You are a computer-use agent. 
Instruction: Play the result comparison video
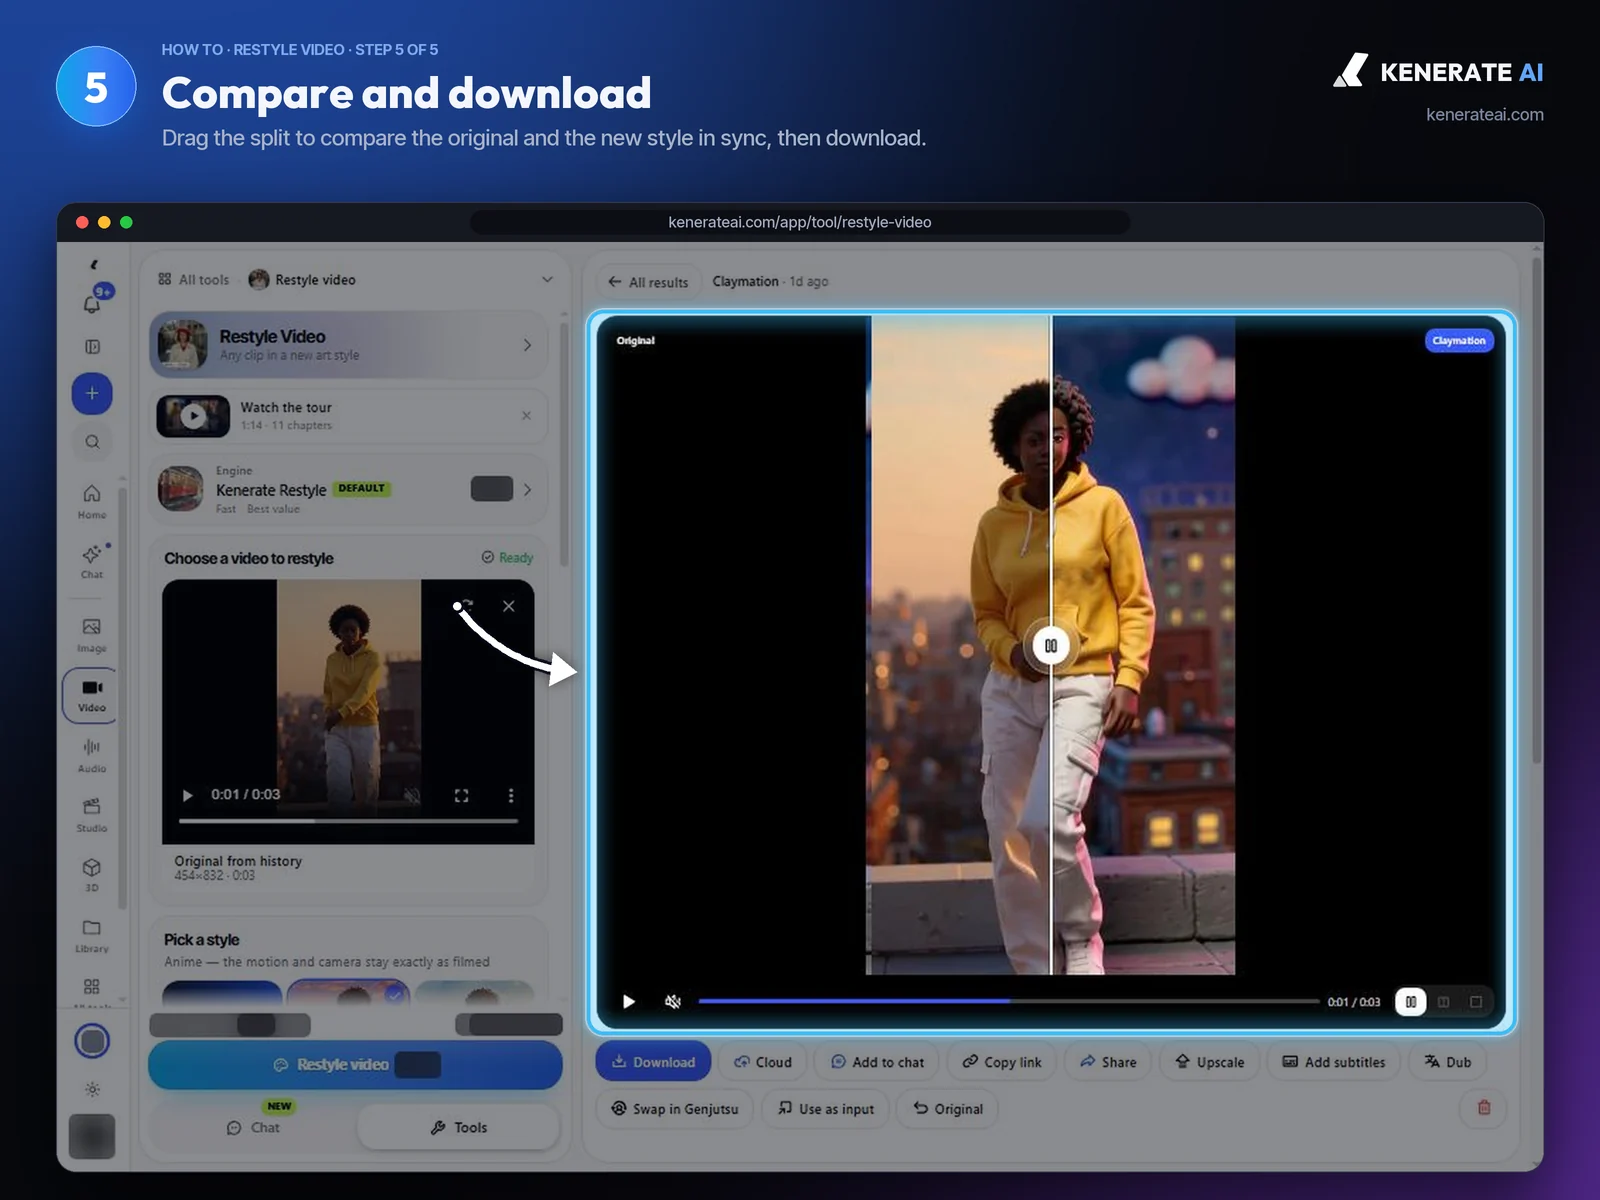point(629,1001)
